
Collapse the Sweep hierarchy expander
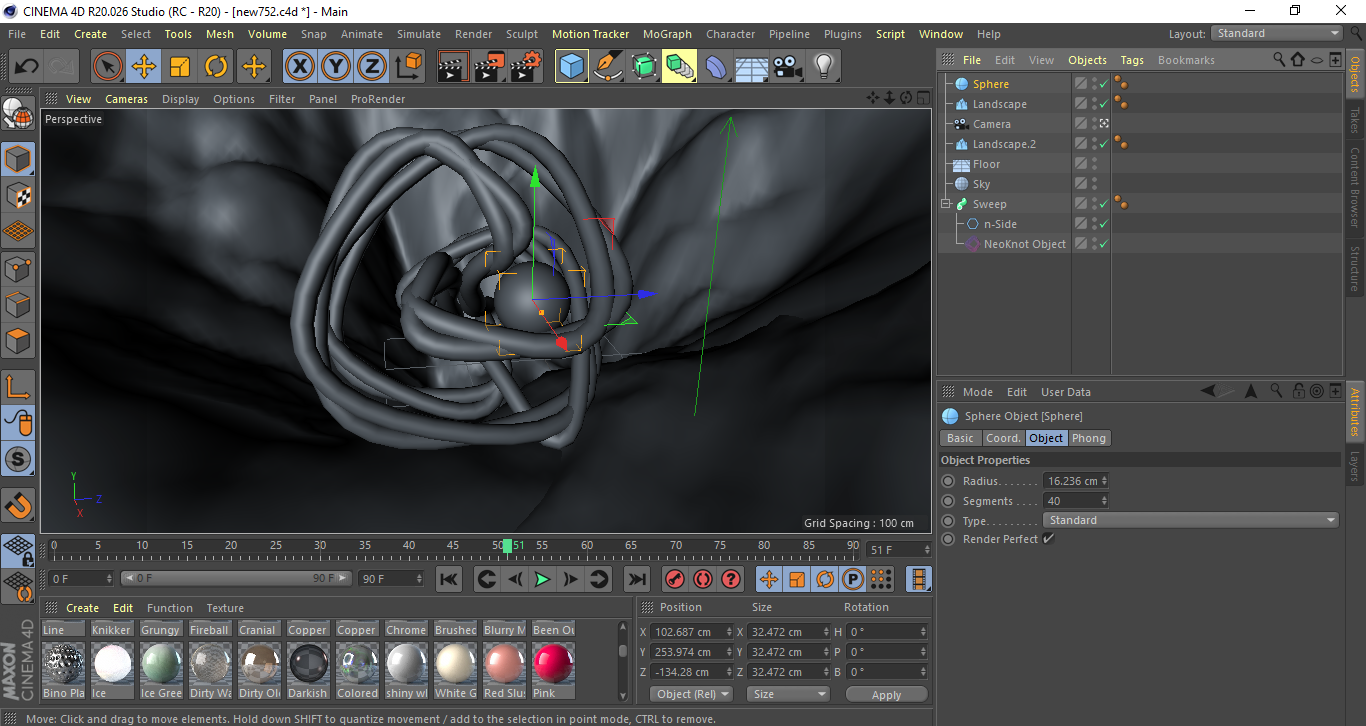click(x=945, y=203)
